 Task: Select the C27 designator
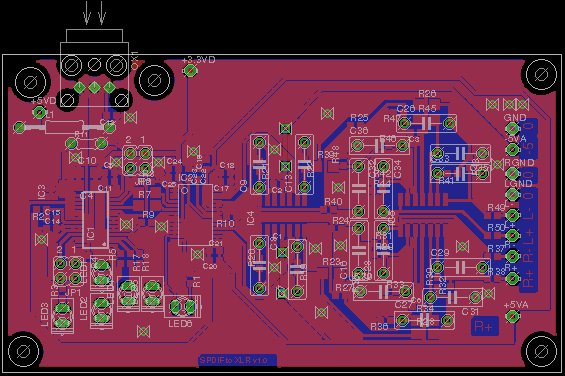(403, 304)
